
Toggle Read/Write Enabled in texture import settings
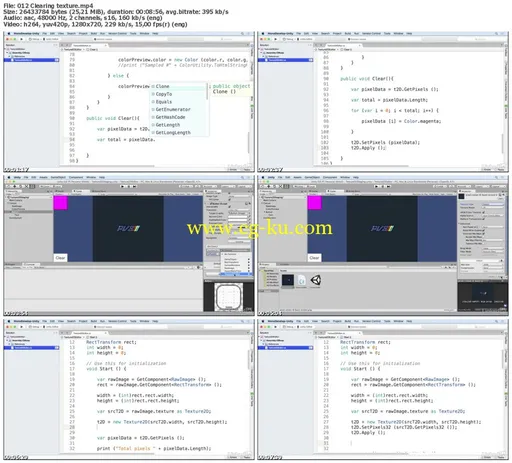click(x=484, y=230)
